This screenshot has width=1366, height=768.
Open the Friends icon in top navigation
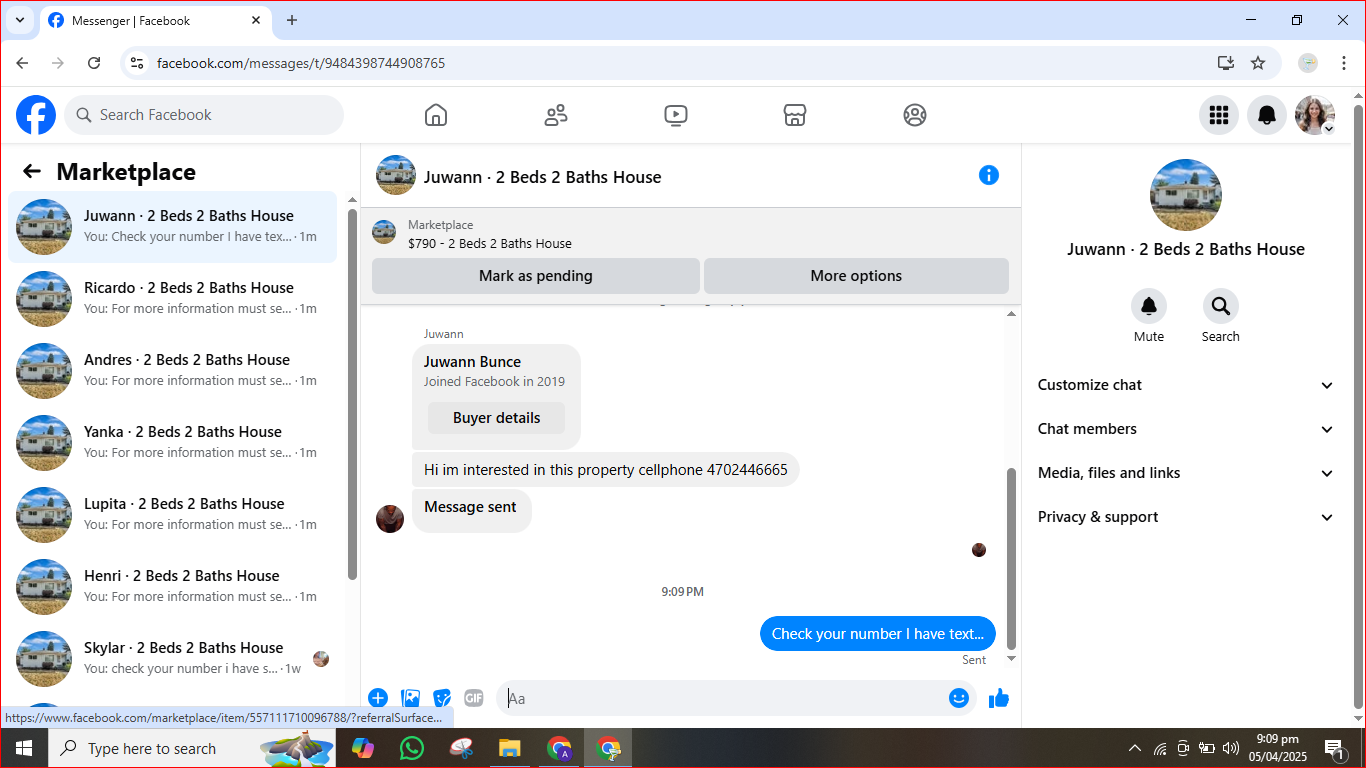(556, 115)
